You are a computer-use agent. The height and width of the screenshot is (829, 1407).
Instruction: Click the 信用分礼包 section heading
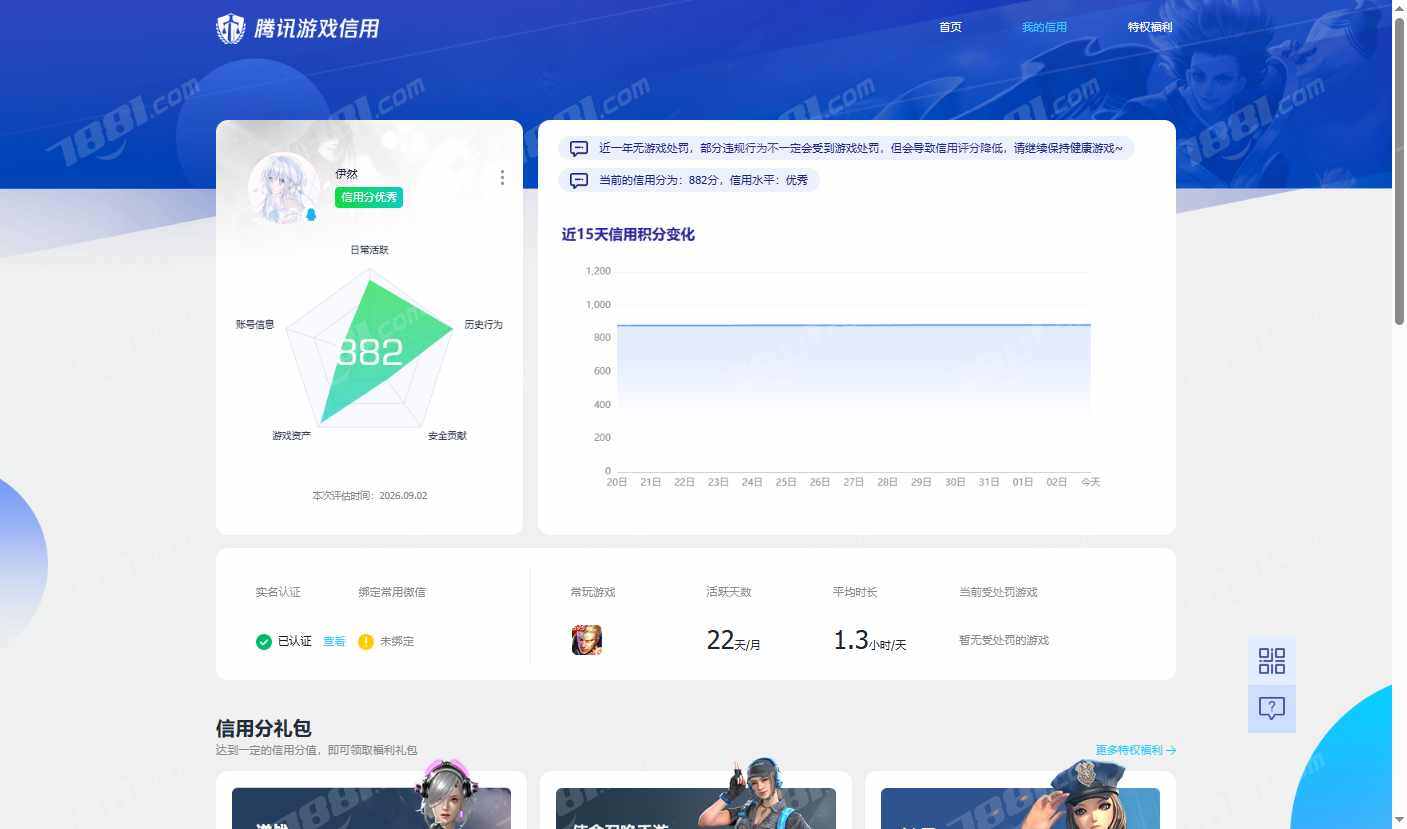(x=264, y=728)
